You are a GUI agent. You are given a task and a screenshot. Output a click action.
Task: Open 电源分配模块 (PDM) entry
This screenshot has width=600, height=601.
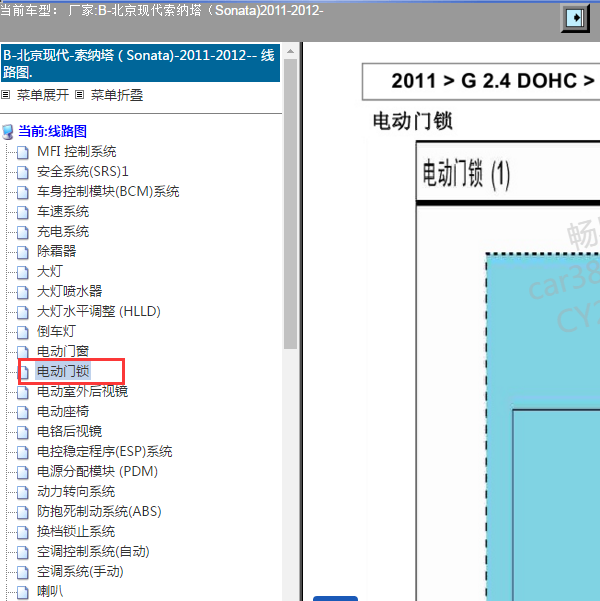pyautogui.click(x=97, y=471)
